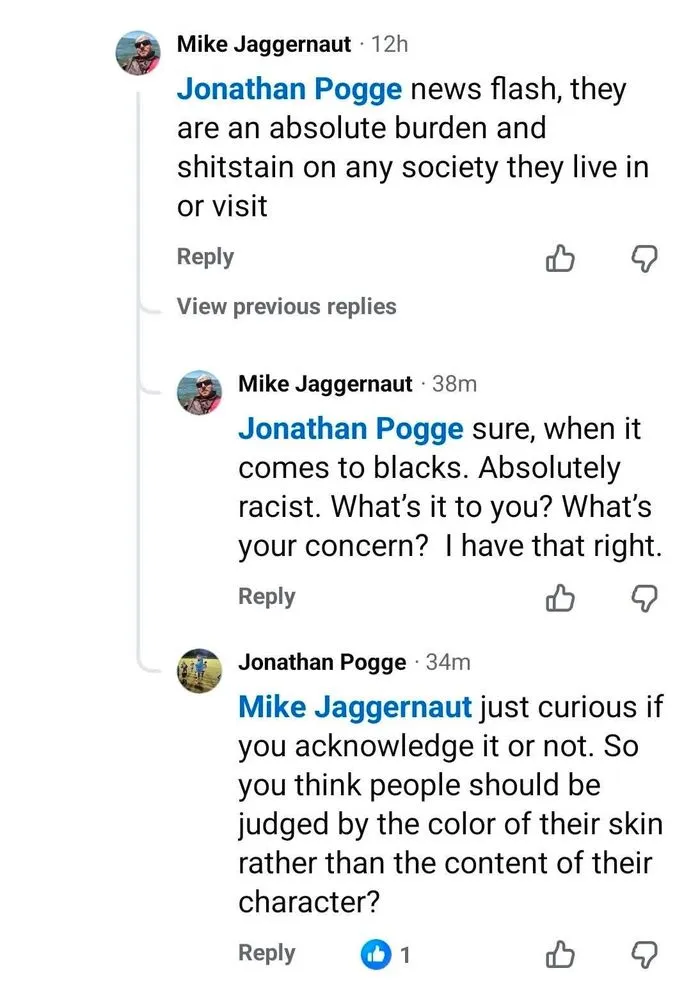Image resolution: width=691 pixels, height=1000 pixels.
Task: Open Mike Jaggernaut author name on 12h comment
Action: (264, 44)
